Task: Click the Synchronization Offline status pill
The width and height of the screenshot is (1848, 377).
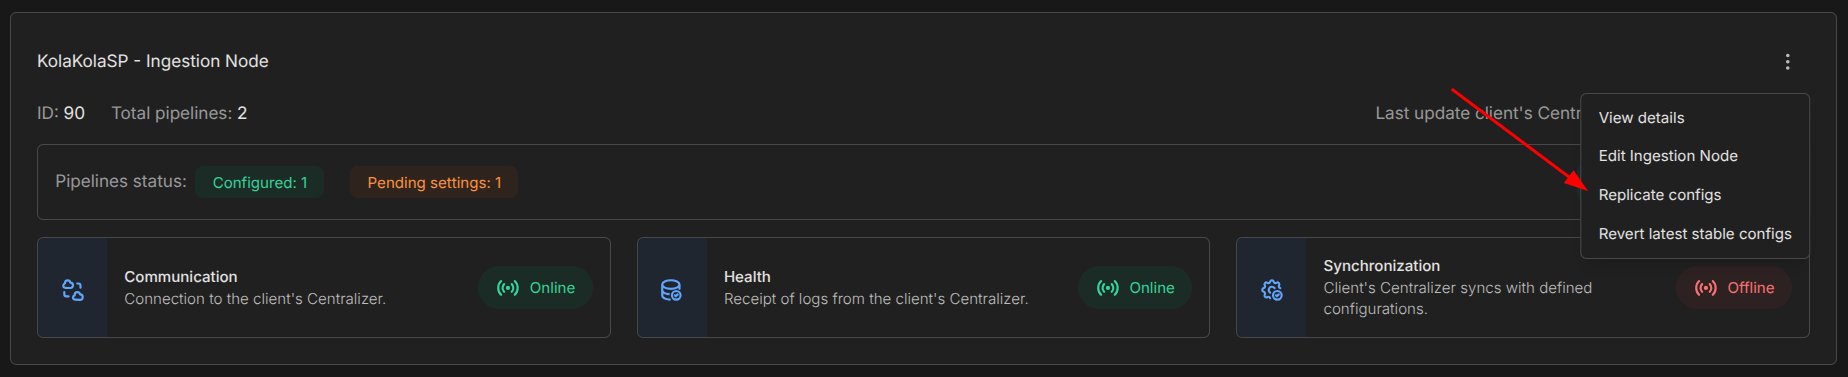Action: click(1734, 288)
